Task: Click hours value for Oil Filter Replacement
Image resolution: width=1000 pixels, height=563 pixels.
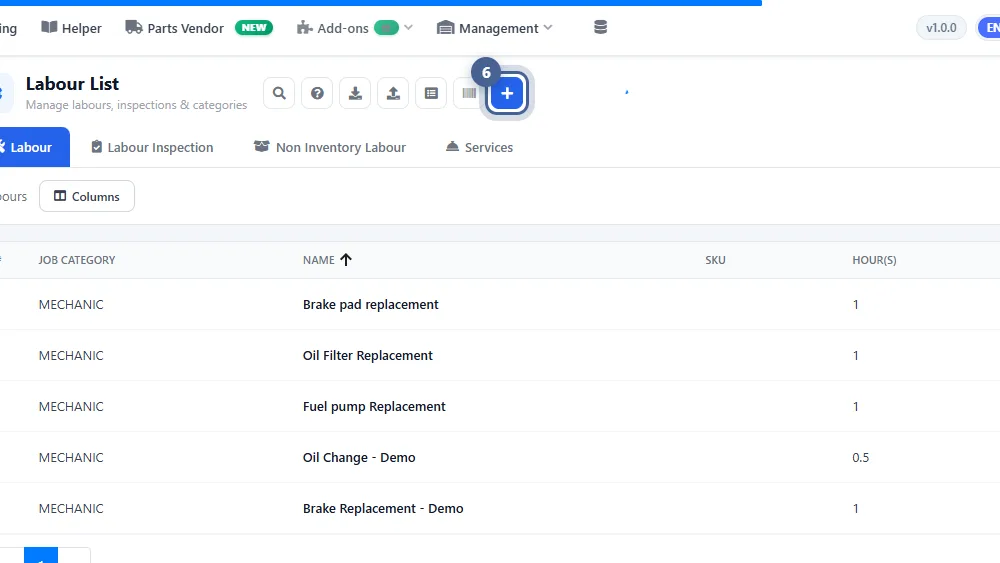Action: point(856,356)
